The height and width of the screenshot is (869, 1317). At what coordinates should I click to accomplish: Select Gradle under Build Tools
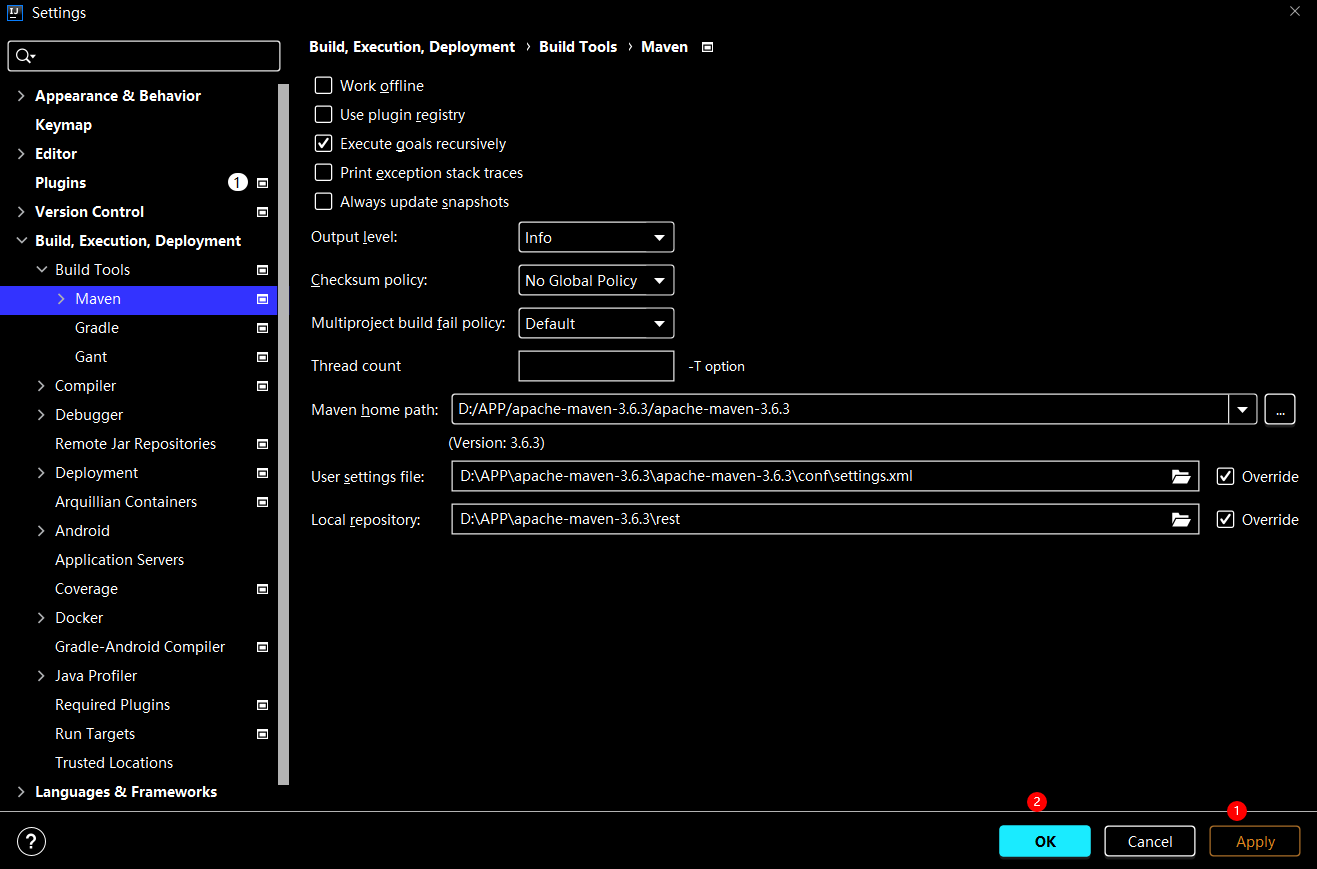pyautogui.click(x=97, y=328)
